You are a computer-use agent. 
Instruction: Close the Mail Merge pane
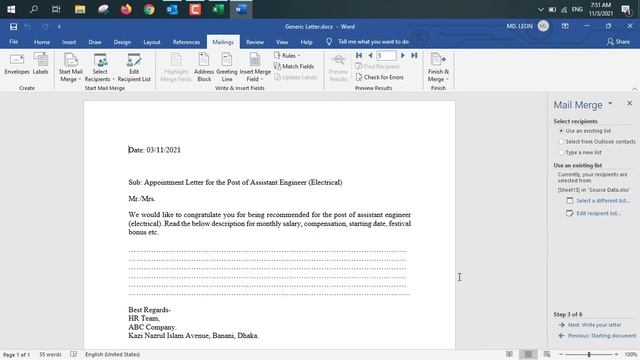(x=629, y=104)
